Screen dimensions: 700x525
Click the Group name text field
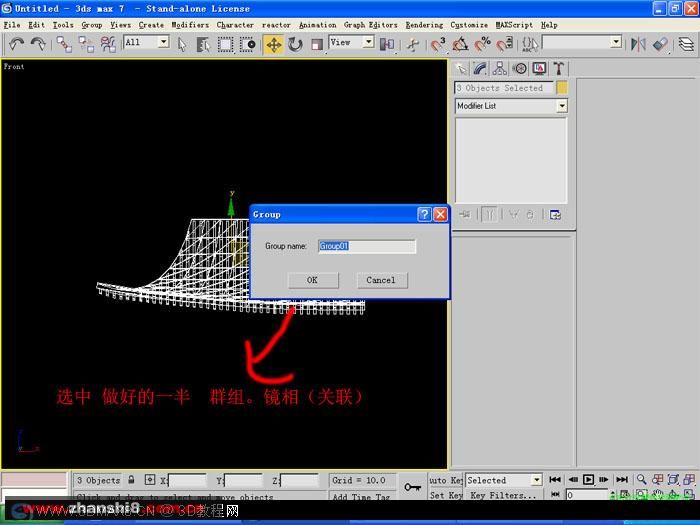point(367,246)
